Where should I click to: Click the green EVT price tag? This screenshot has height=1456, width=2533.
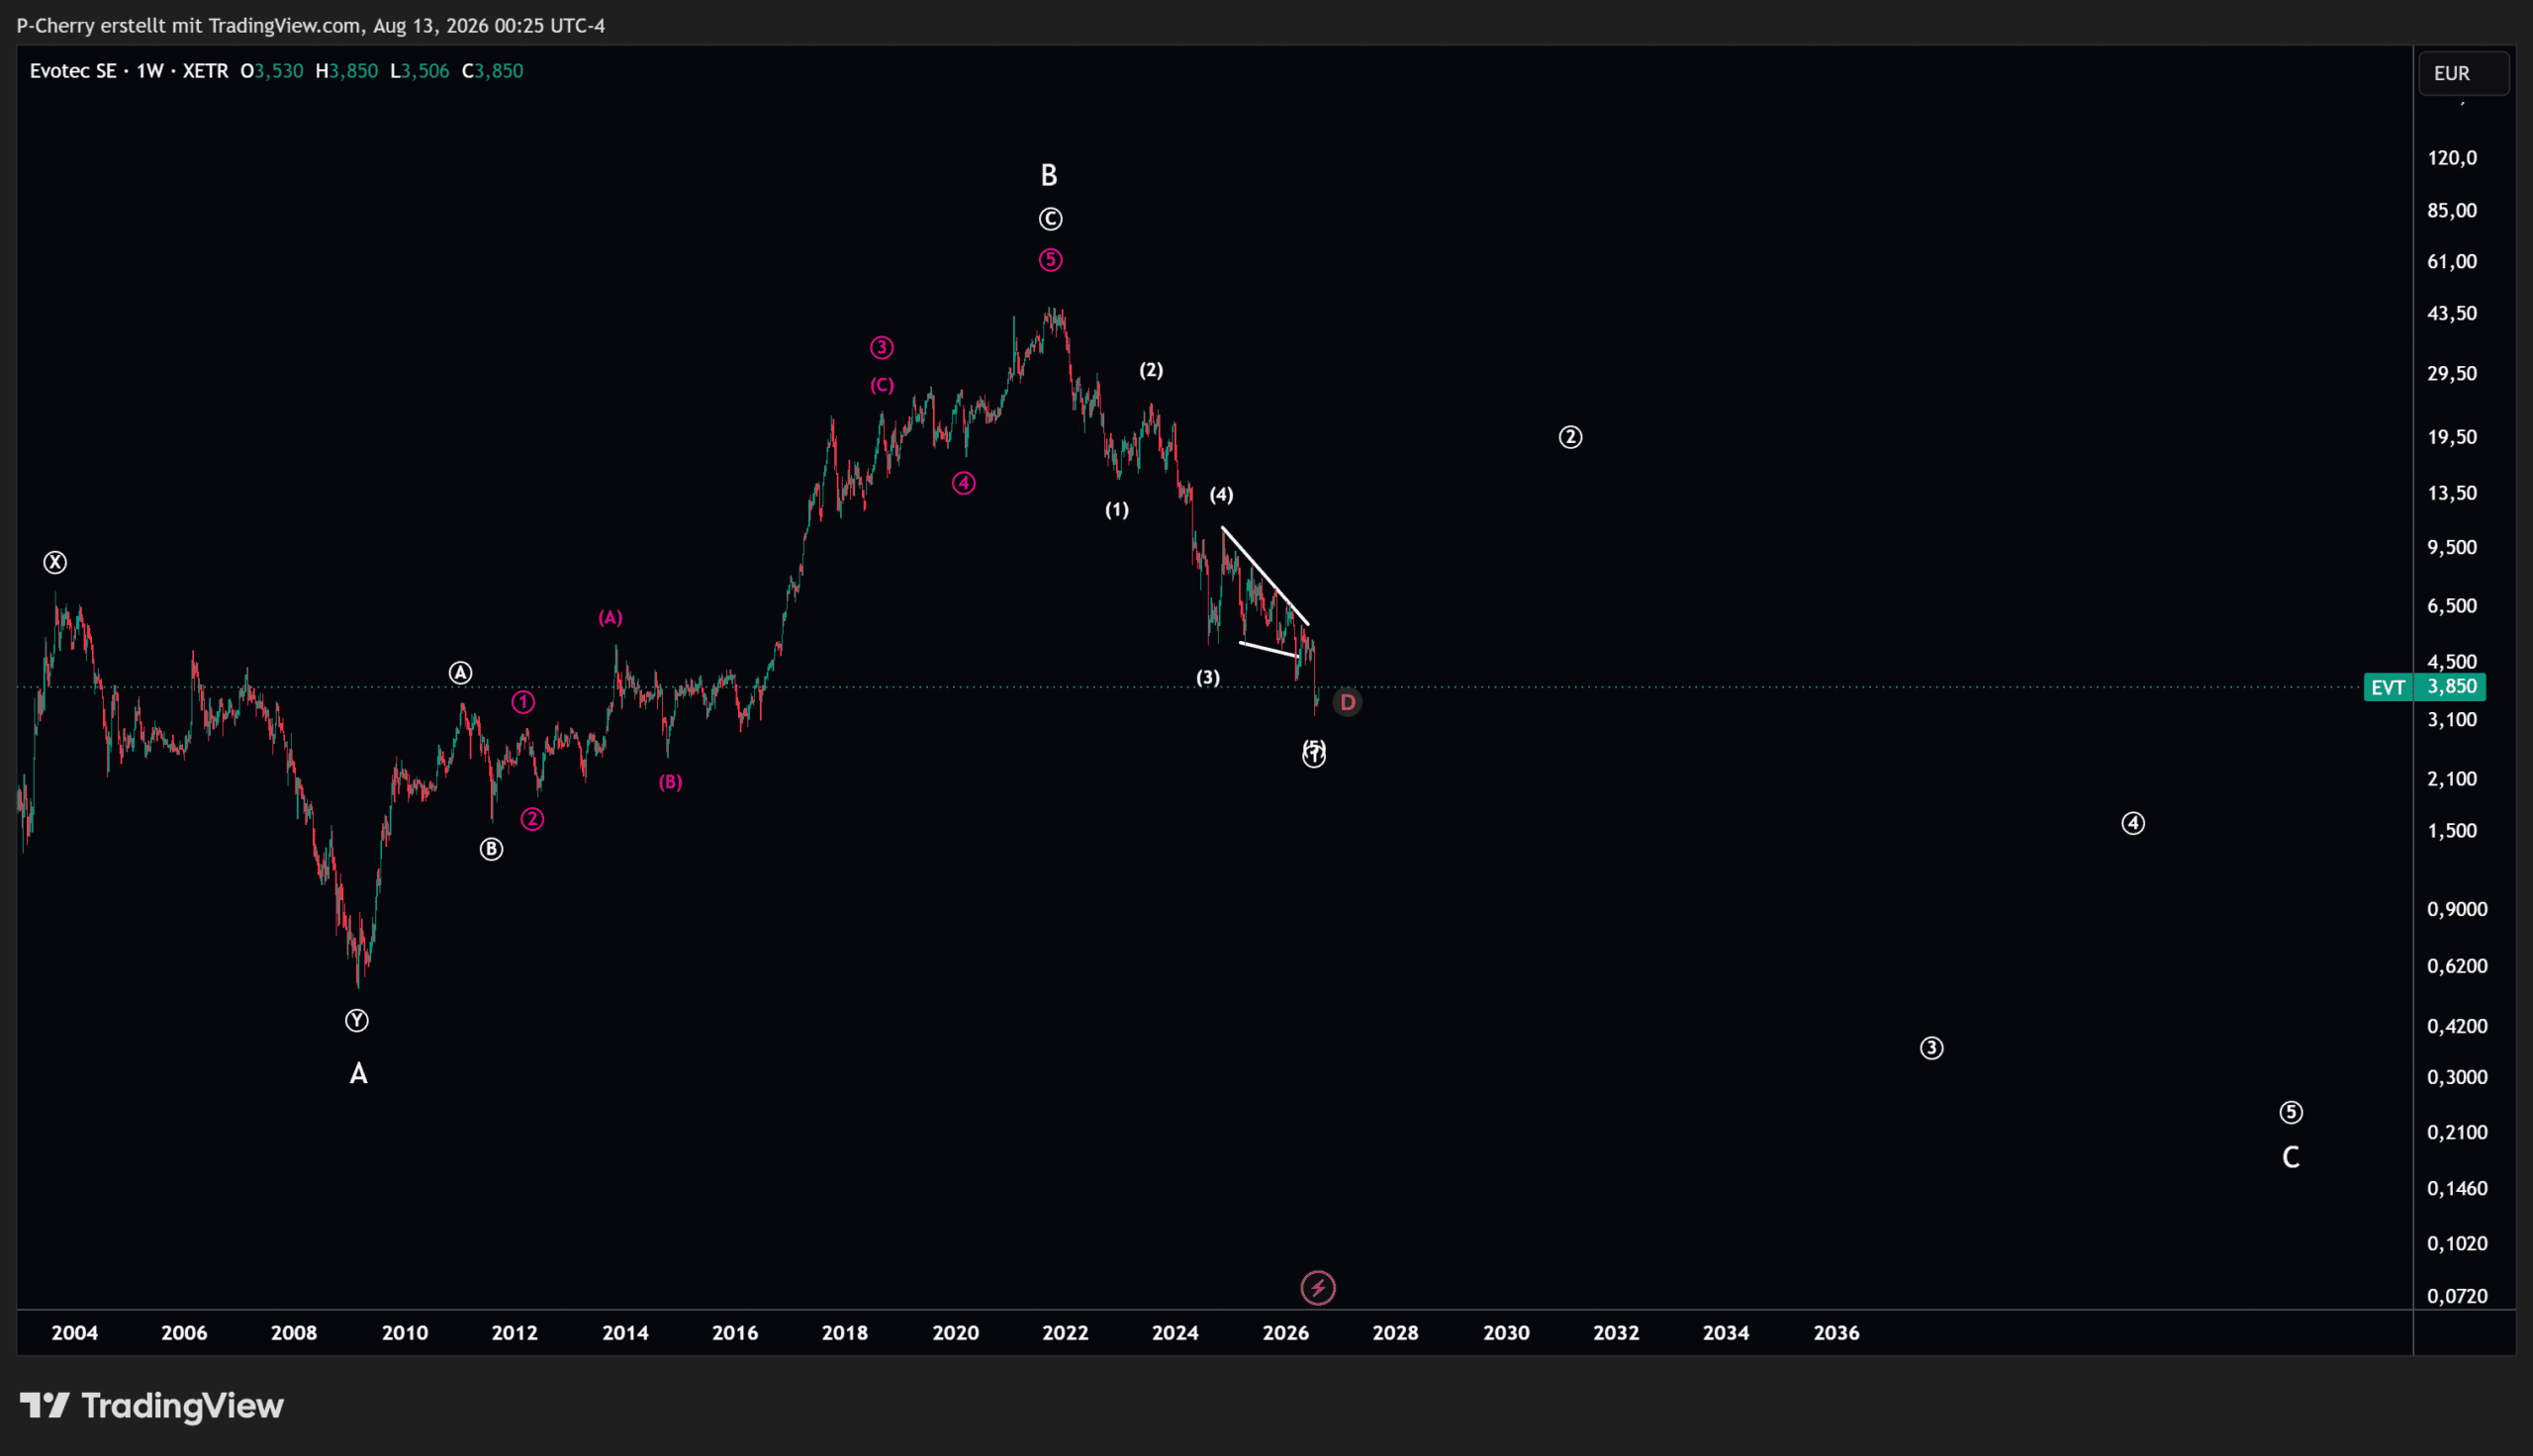2388,687
